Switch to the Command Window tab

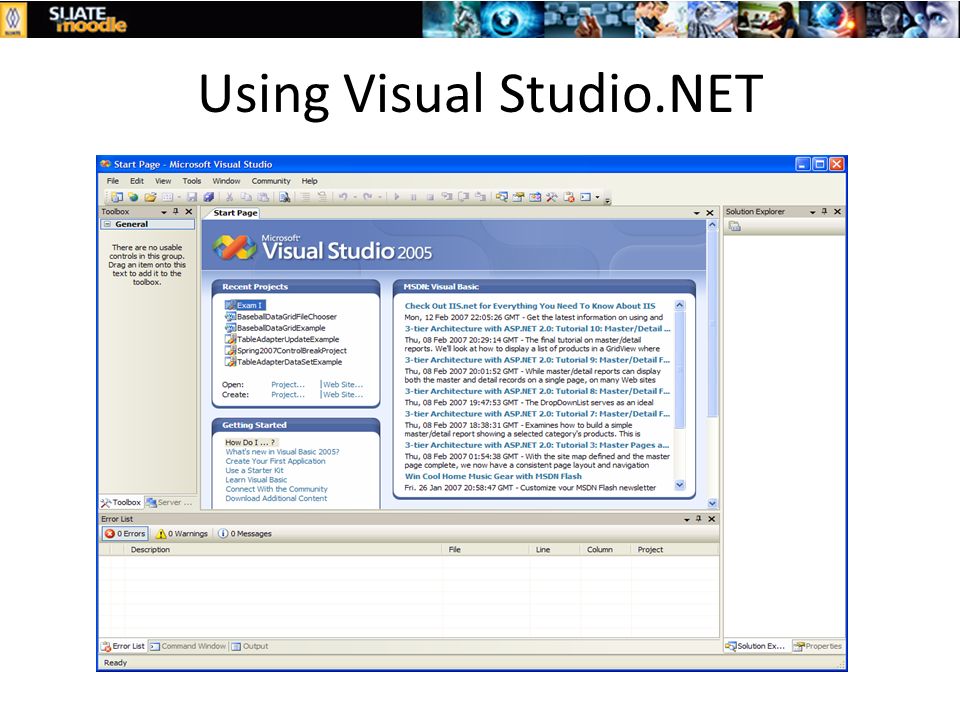[188, 646]
